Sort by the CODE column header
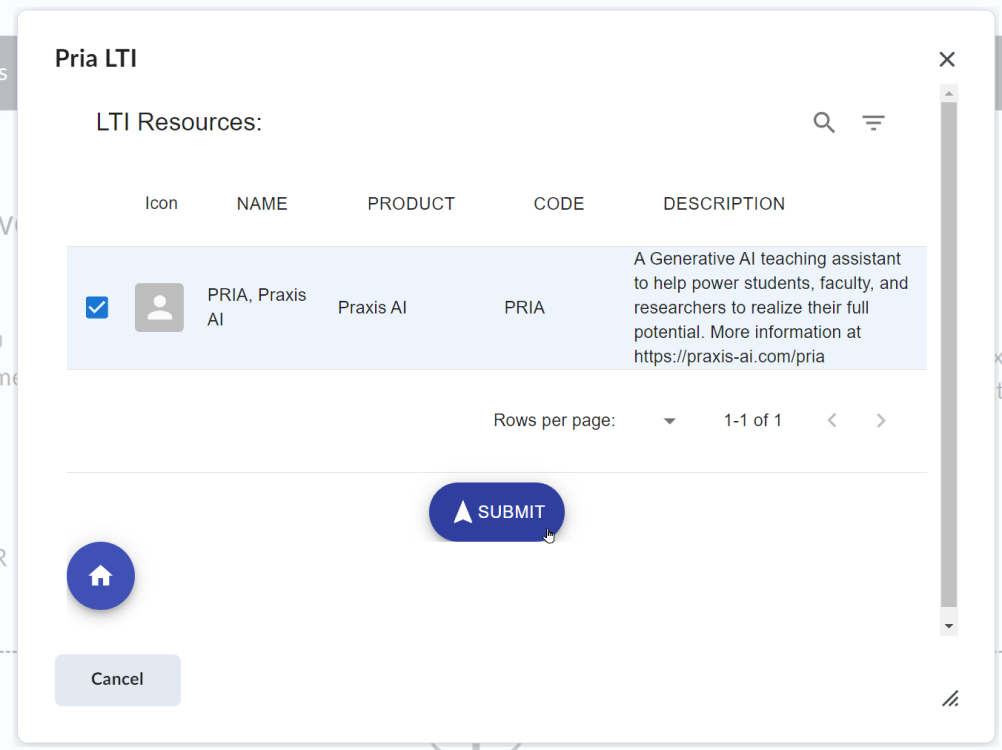This screenshot has width=1002, height=750. (559, 204)
